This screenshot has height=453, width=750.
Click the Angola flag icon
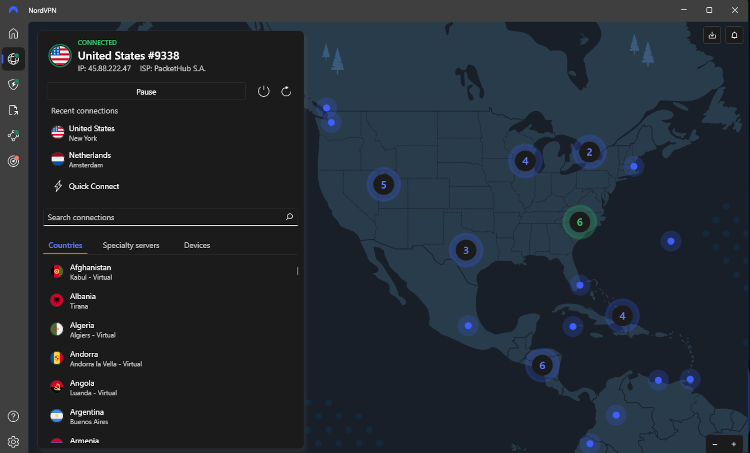(57, 387)
